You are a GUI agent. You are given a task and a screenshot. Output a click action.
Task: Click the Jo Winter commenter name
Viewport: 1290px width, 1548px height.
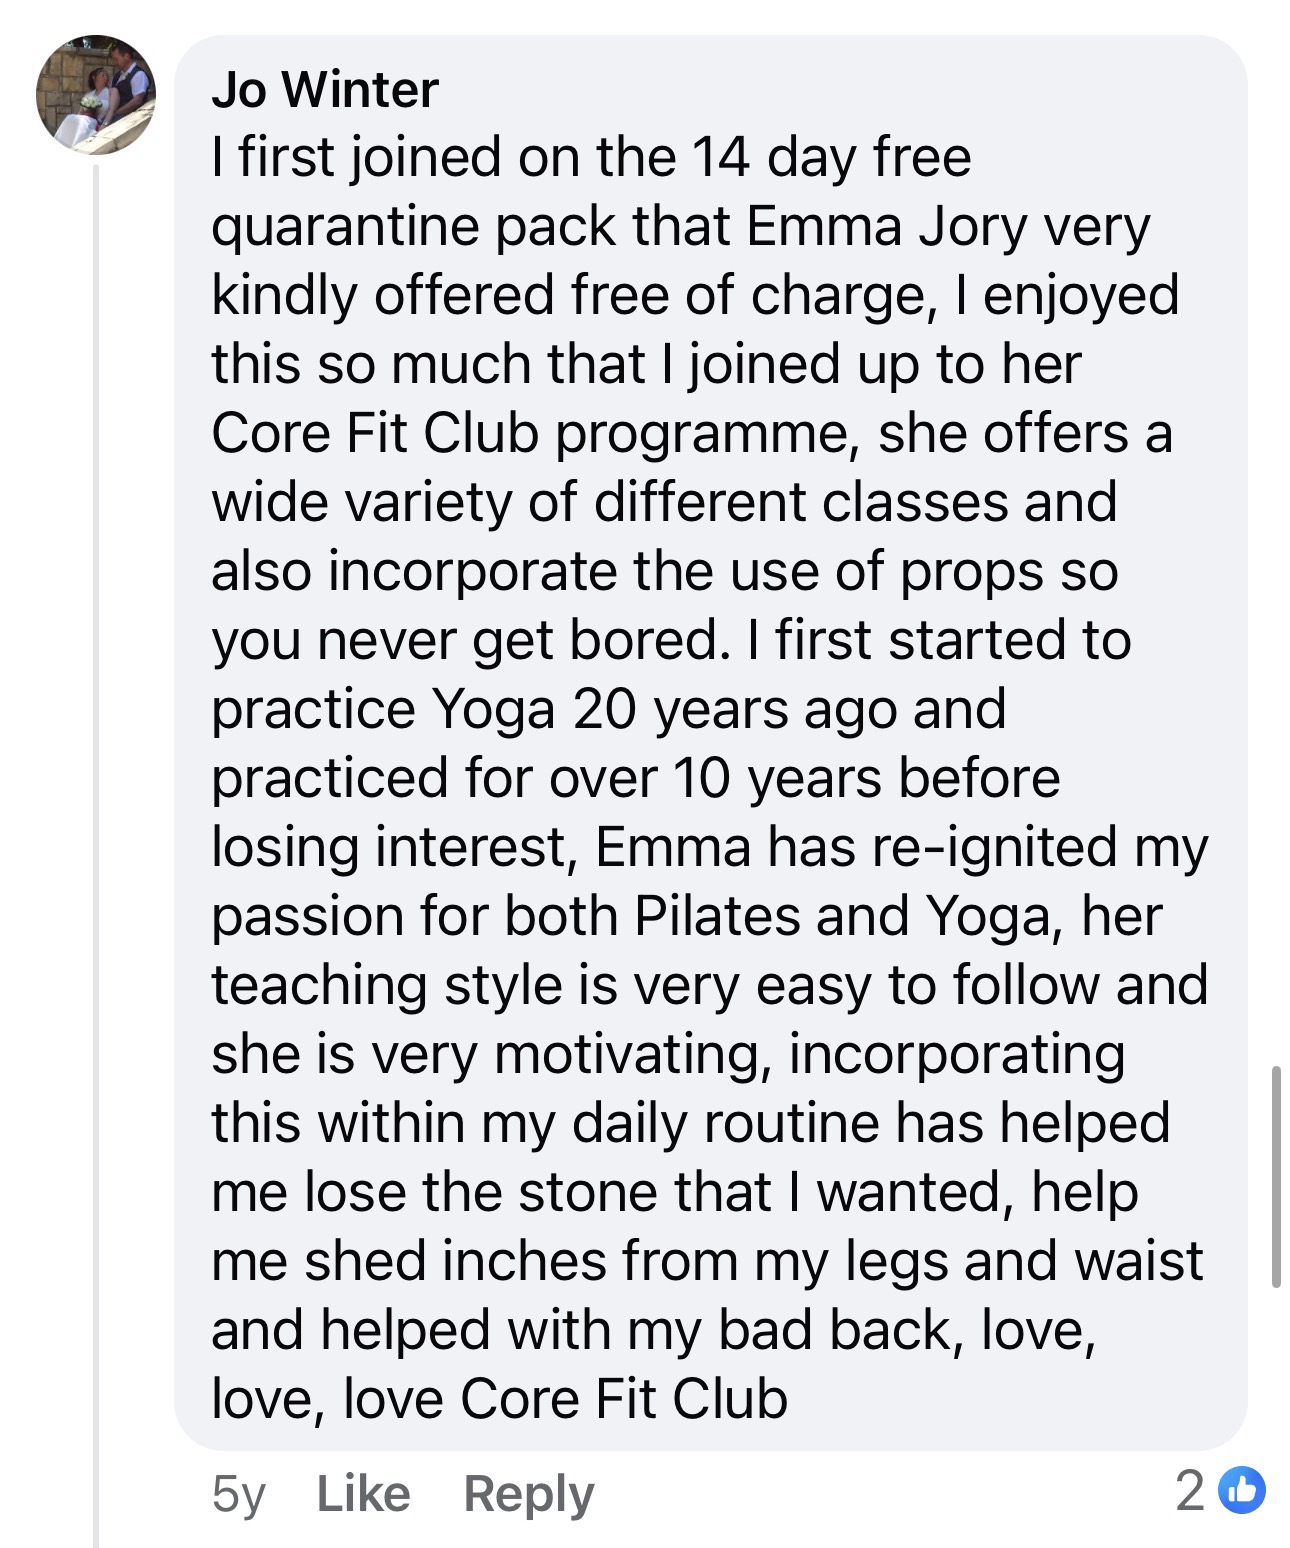(325, 90)
